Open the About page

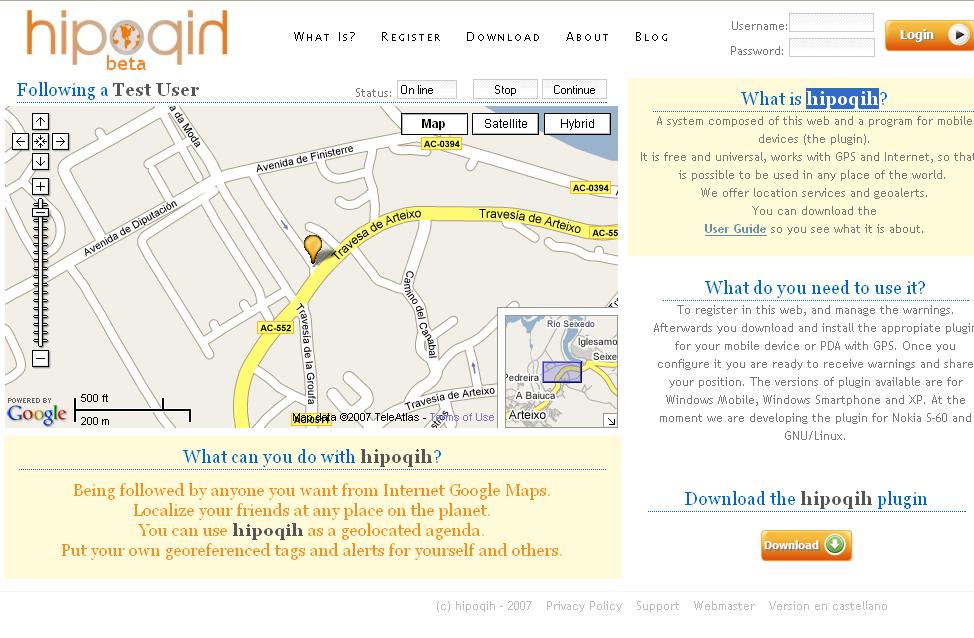coord(588,37)
